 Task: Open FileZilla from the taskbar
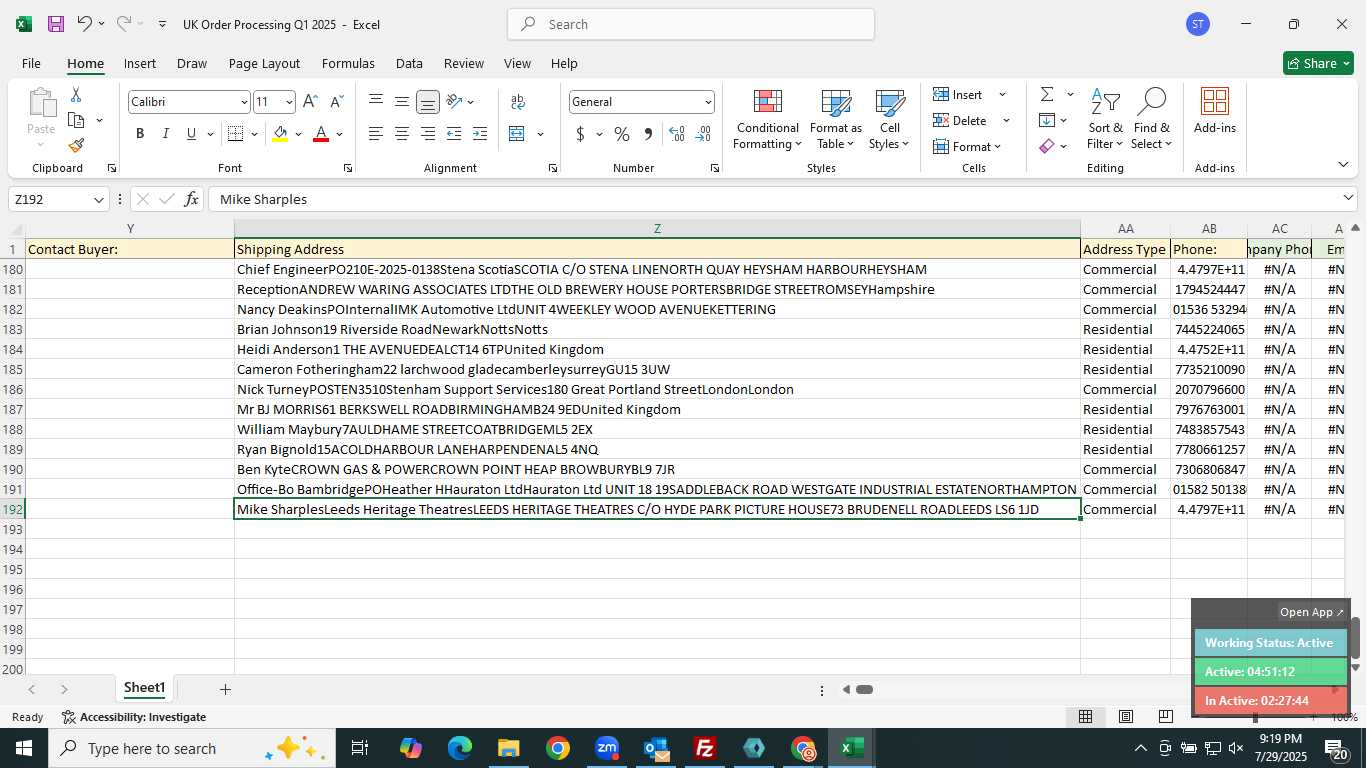click(705, 748)
